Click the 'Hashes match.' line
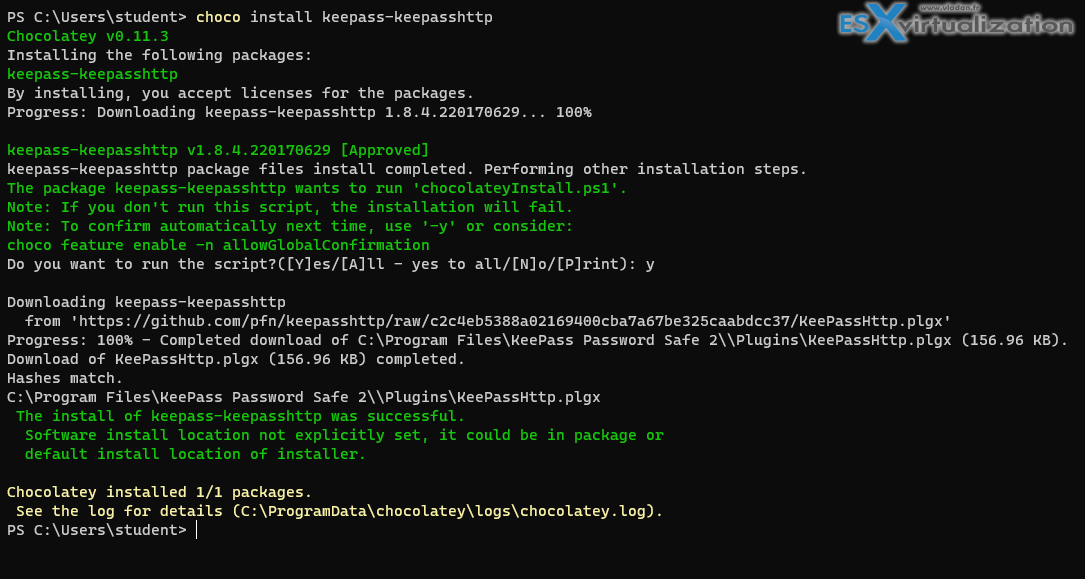The height and width of the screenshot is (579, 1085). click(65, 378)
